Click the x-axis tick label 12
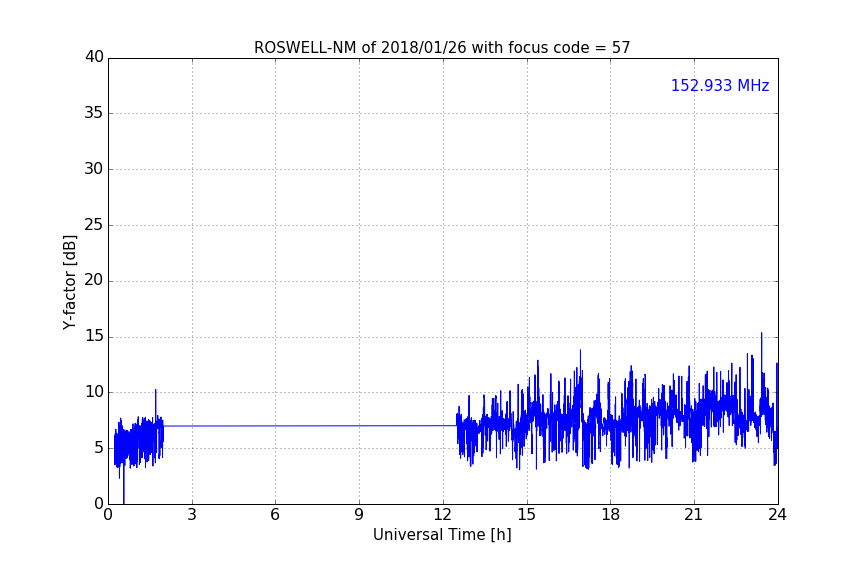864x576 pixels. (x=442, y=515)
